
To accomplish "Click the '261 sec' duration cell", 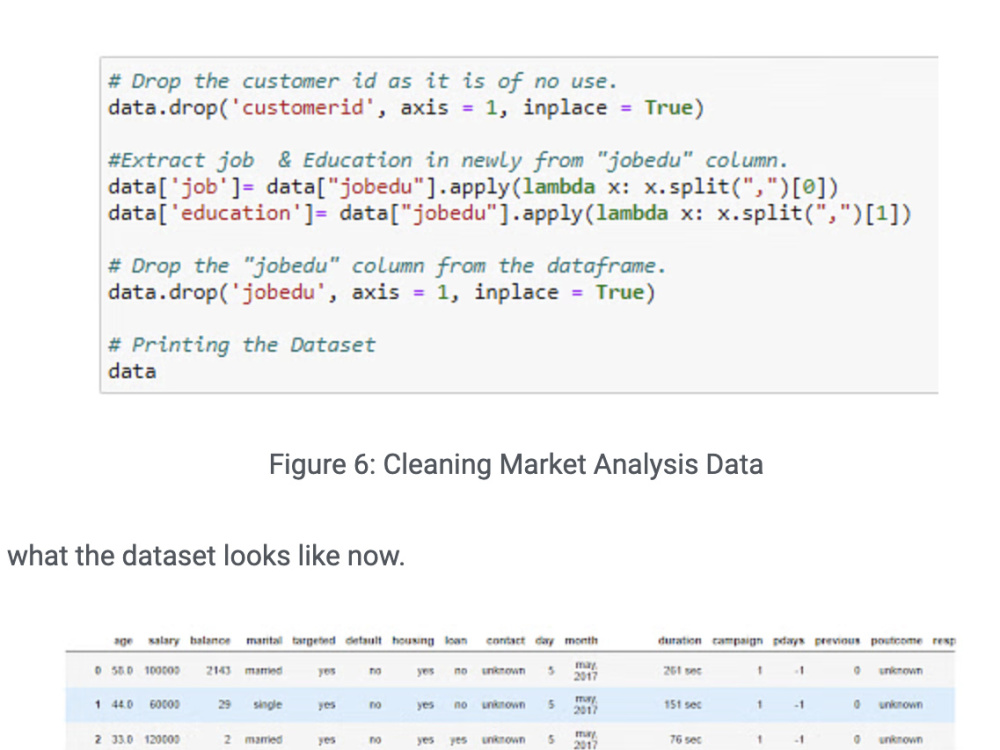I will (x=682, y=671).
